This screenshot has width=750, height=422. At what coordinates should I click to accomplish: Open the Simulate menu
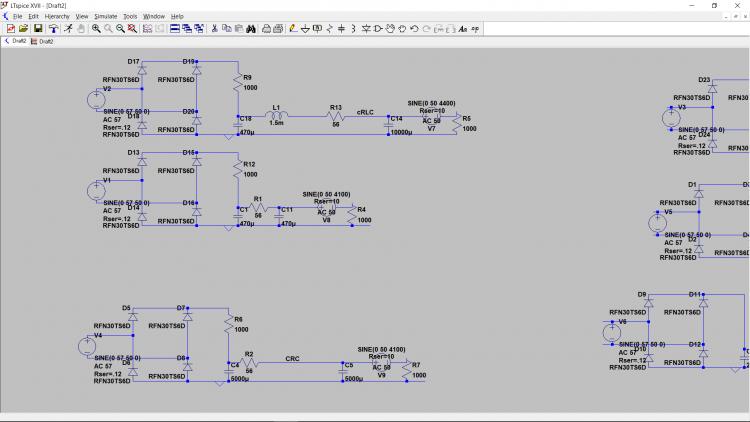(105, 17)
